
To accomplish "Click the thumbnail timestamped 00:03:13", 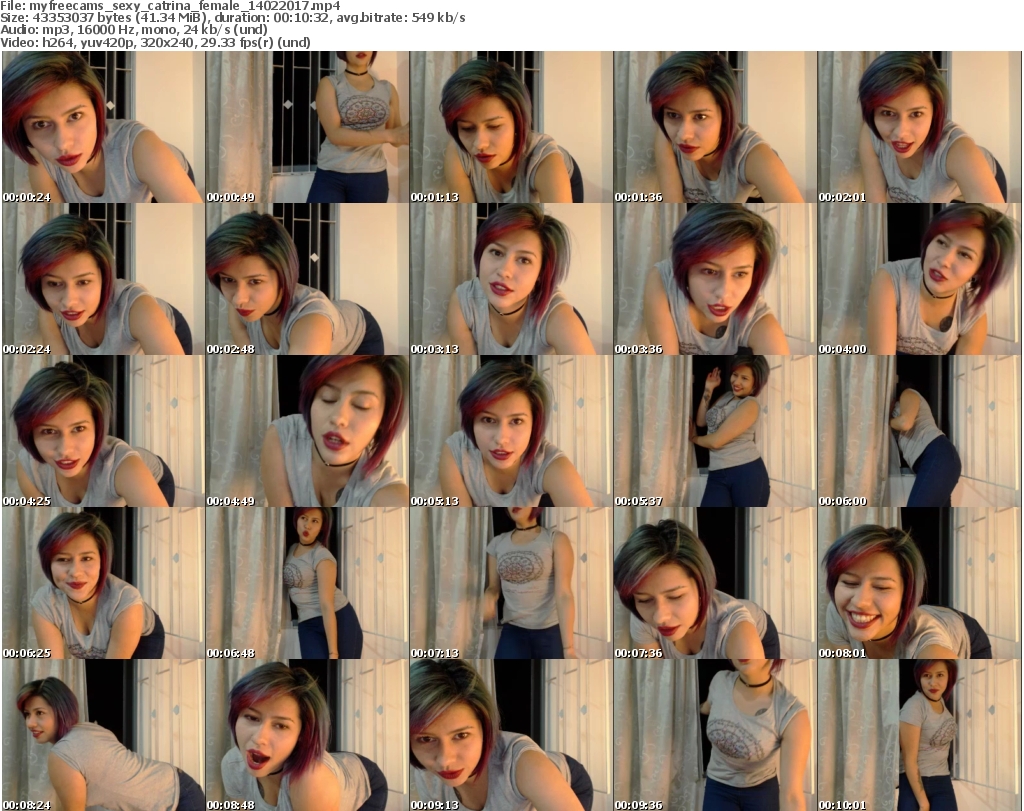I will (511, 279).
